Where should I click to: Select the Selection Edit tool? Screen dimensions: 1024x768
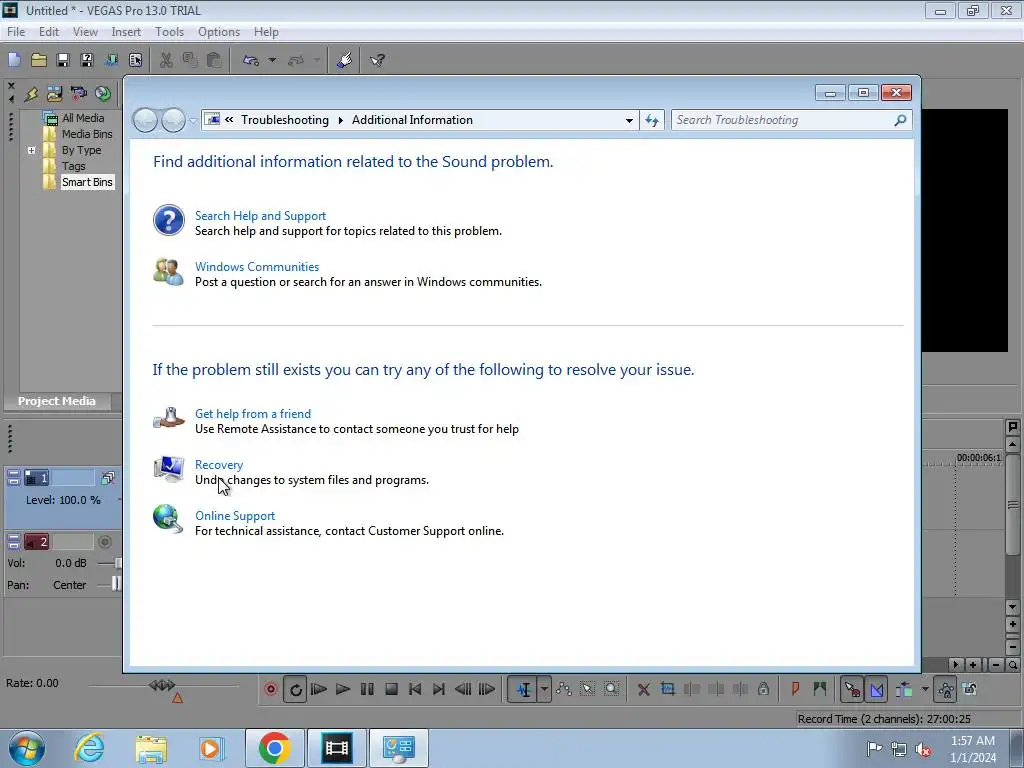tap(587, 689)
